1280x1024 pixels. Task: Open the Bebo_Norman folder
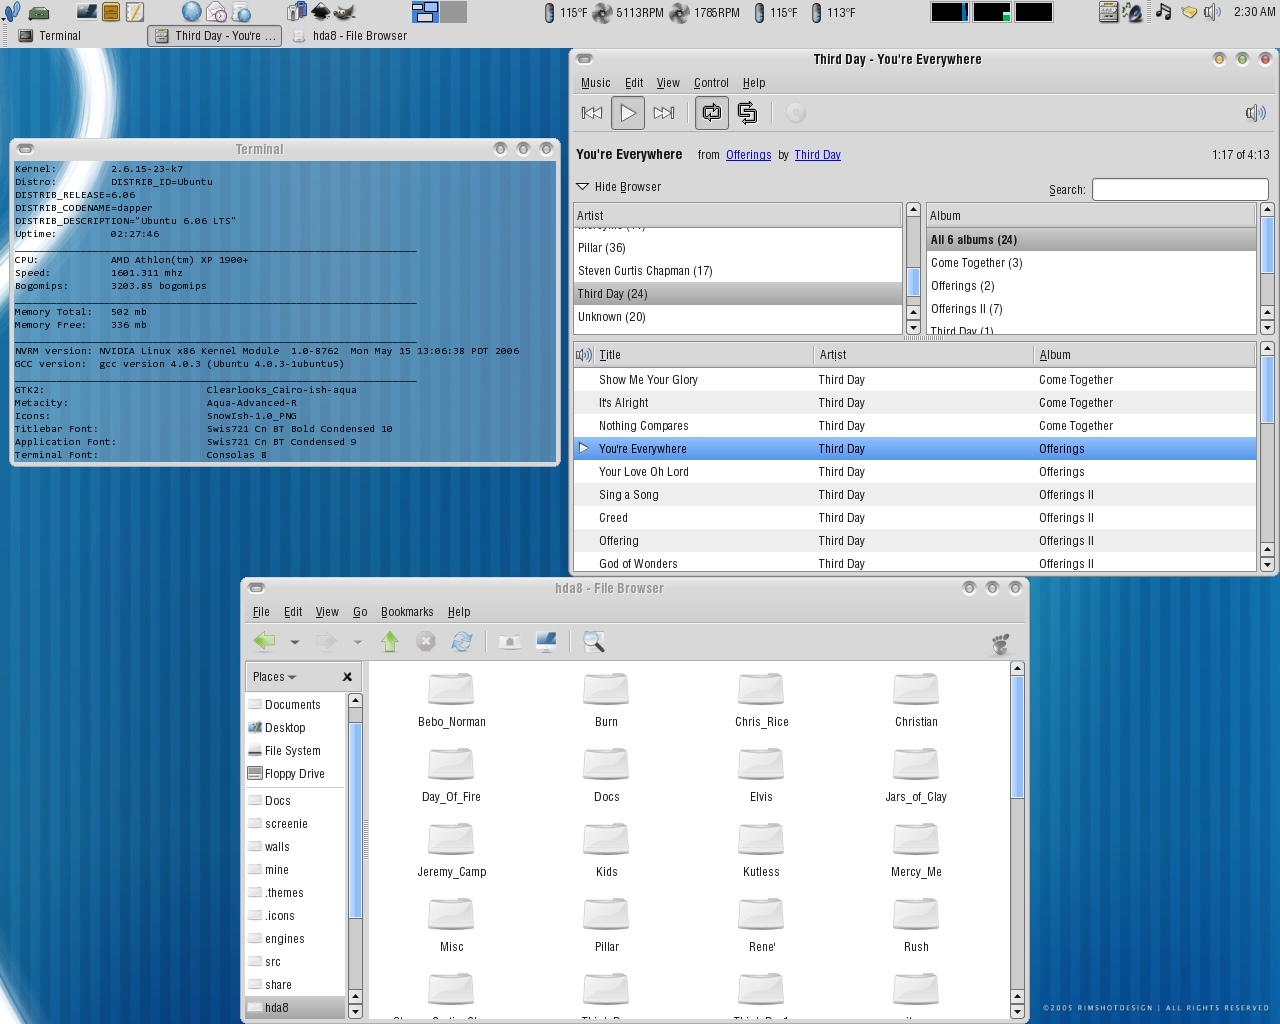click(452, 701)
